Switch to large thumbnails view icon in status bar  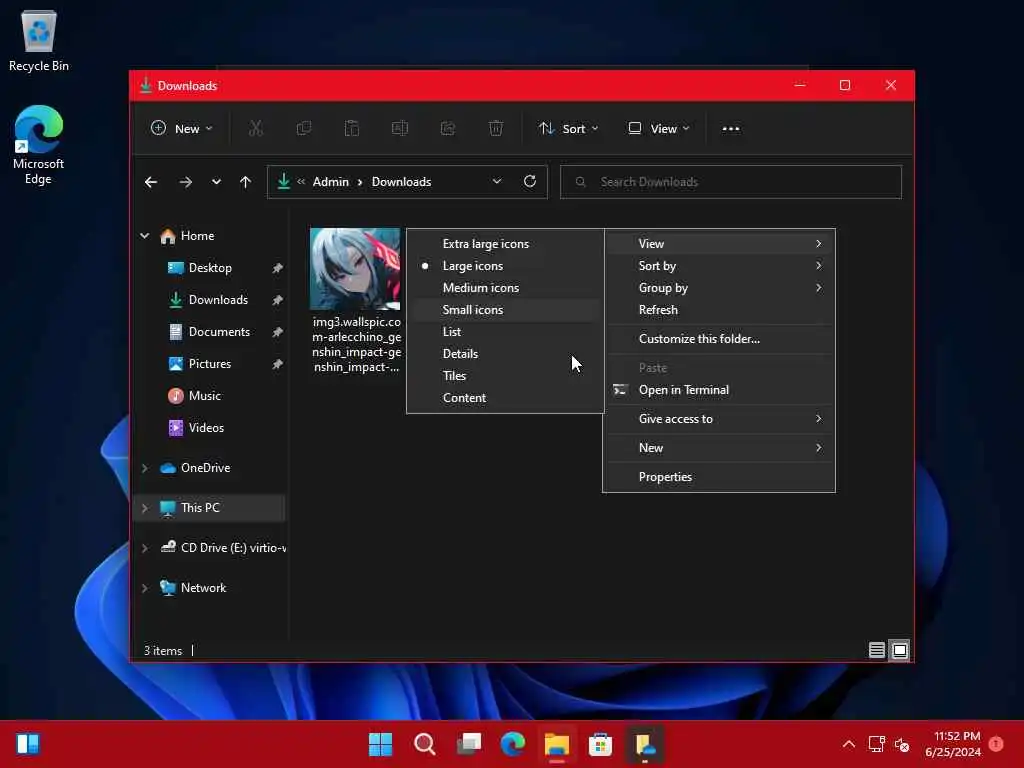pos(900,650)
